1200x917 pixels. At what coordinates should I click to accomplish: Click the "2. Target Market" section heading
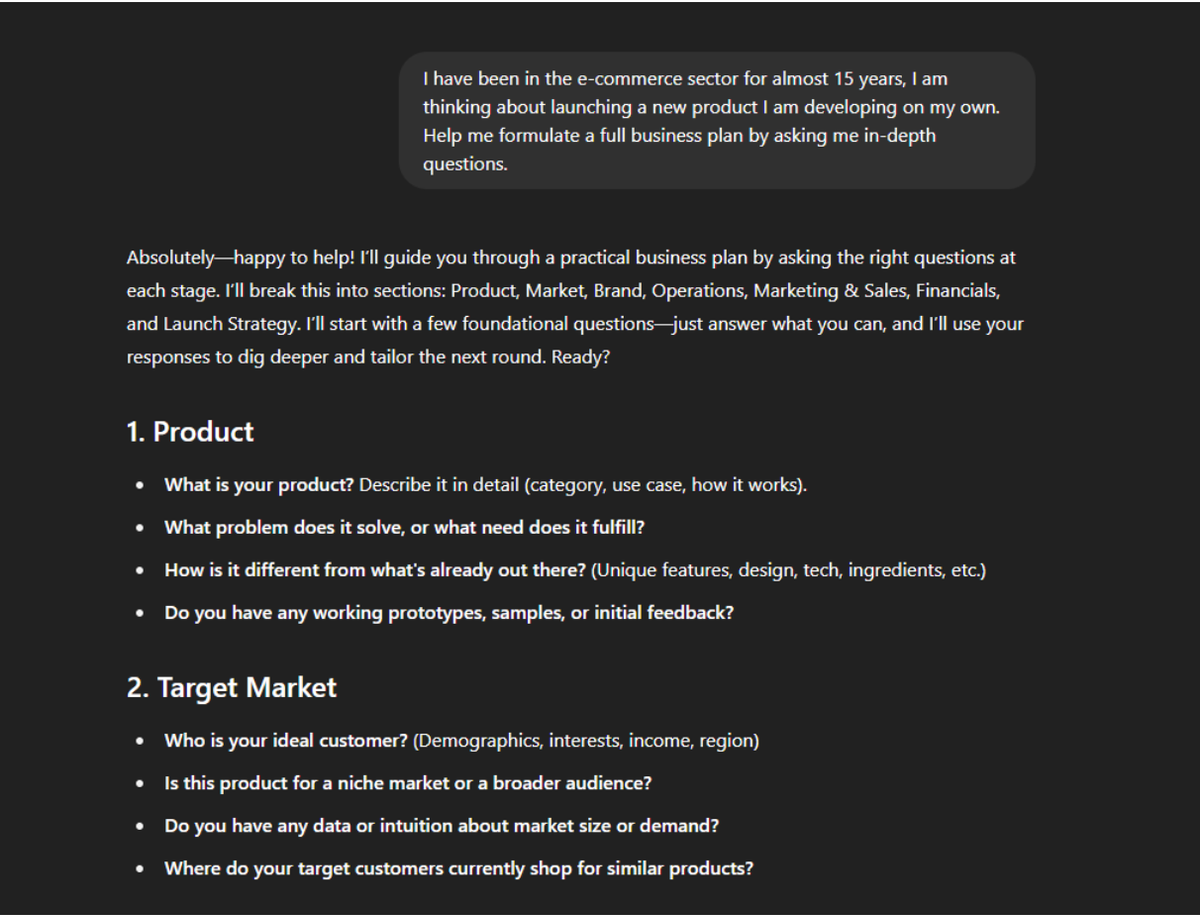tap(231, 688)
